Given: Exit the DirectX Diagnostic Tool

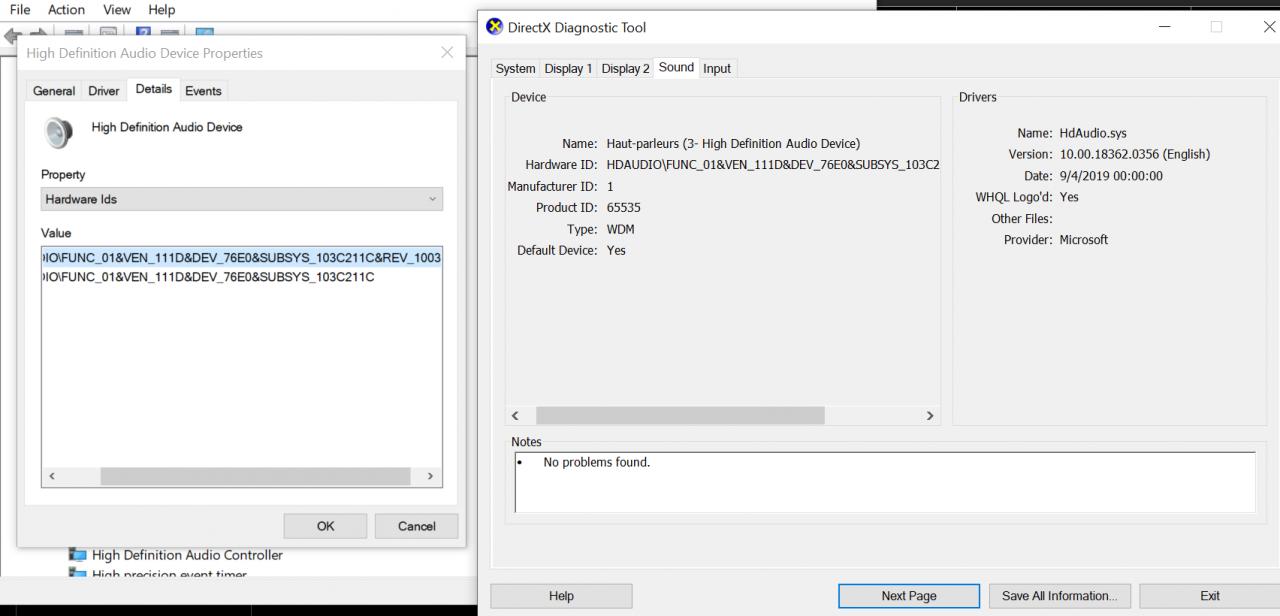Looking at the screenshot, I should click(x=1210, y=596).
